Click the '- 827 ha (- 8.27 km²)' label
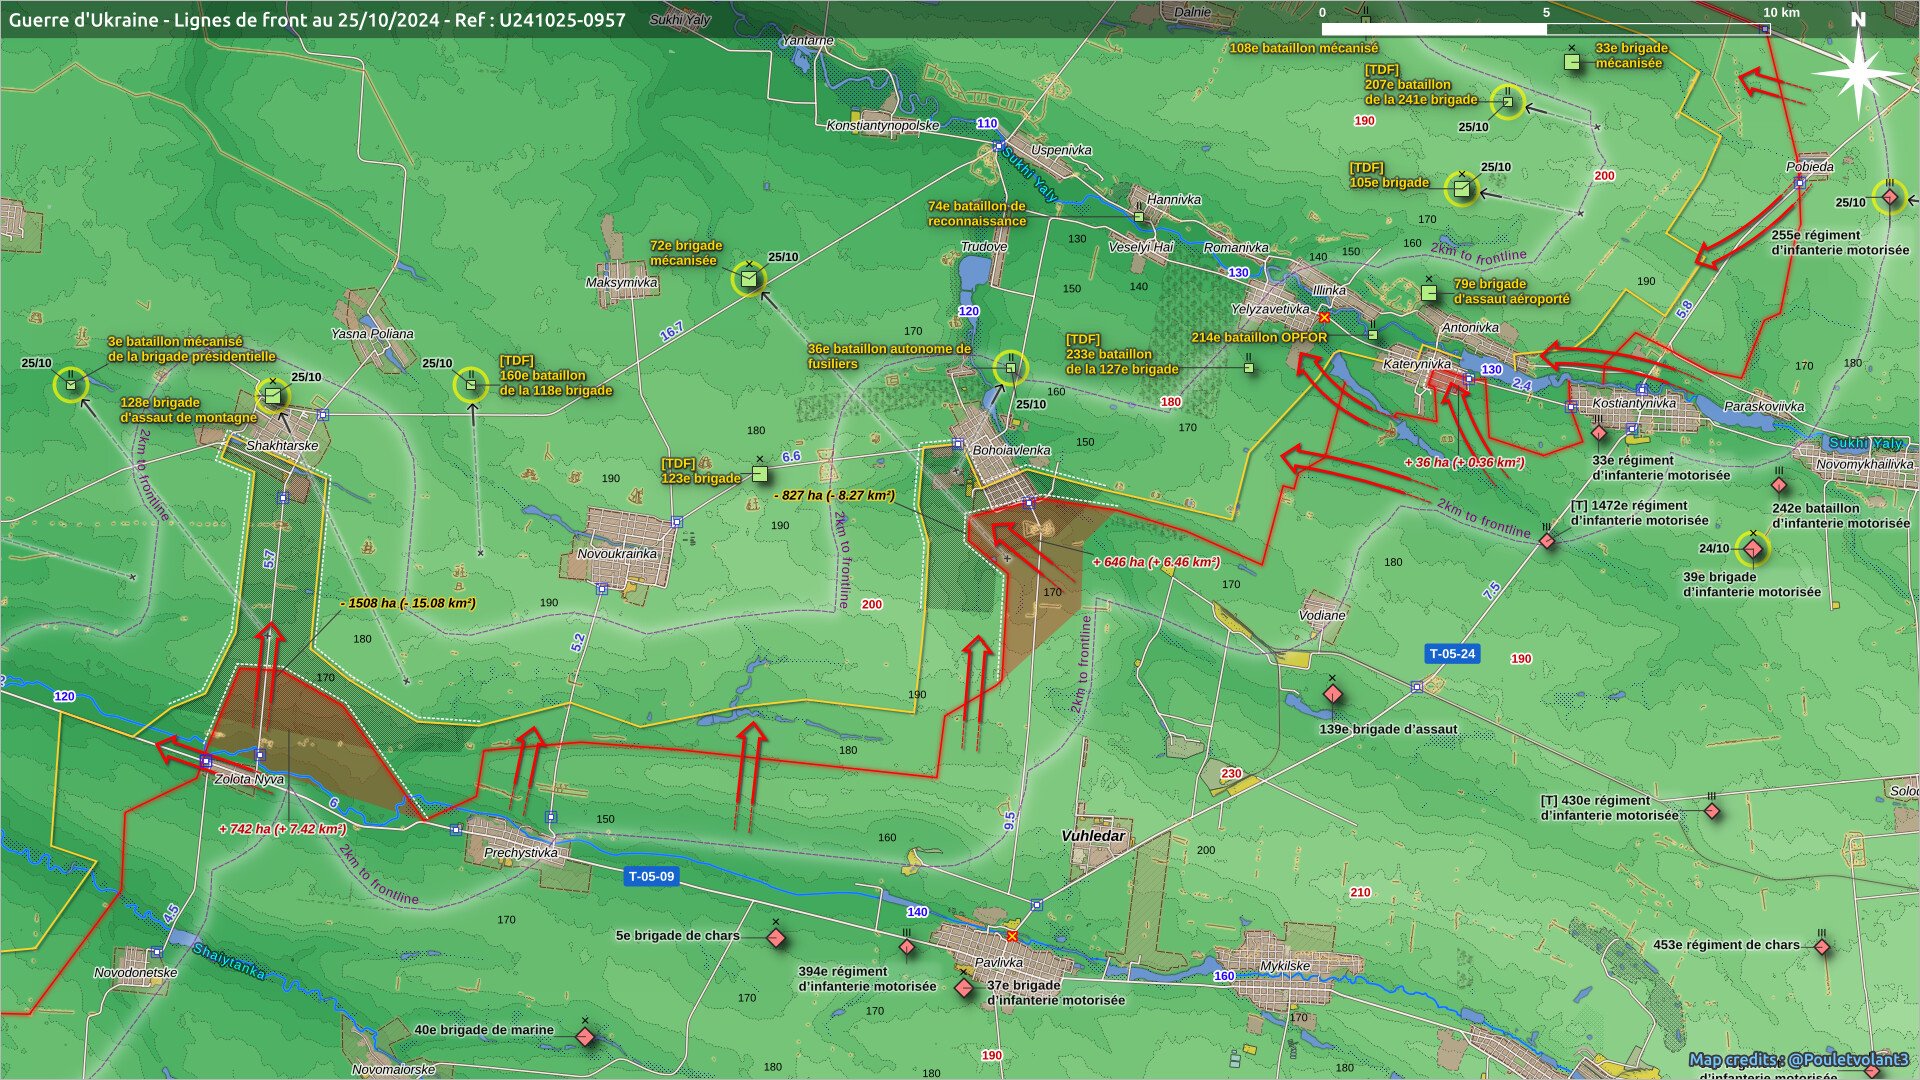Screen dimensions: 1920x1080 [x=834, y=495]
